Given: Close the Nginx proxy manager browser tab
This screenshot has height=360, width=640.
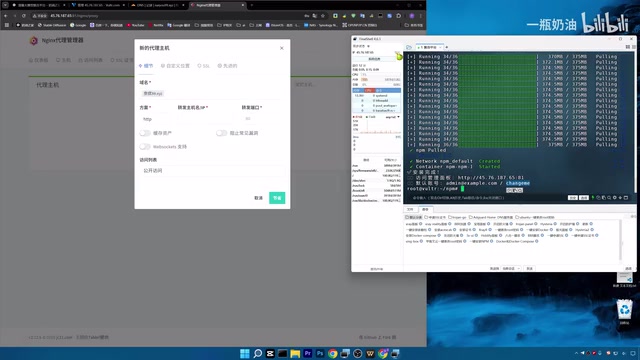Looking at the screenshot, I should tap(243, 5).
